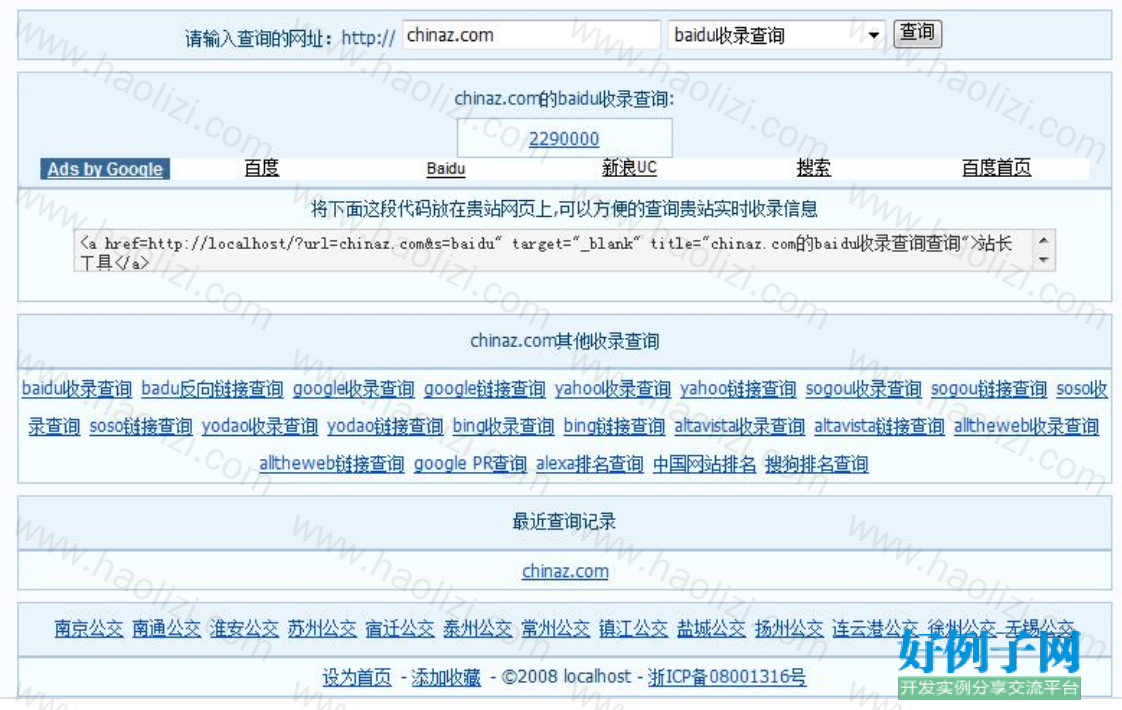Open bing收录查询 link
The image size is (1122, 710).
[x=503, y=427]
